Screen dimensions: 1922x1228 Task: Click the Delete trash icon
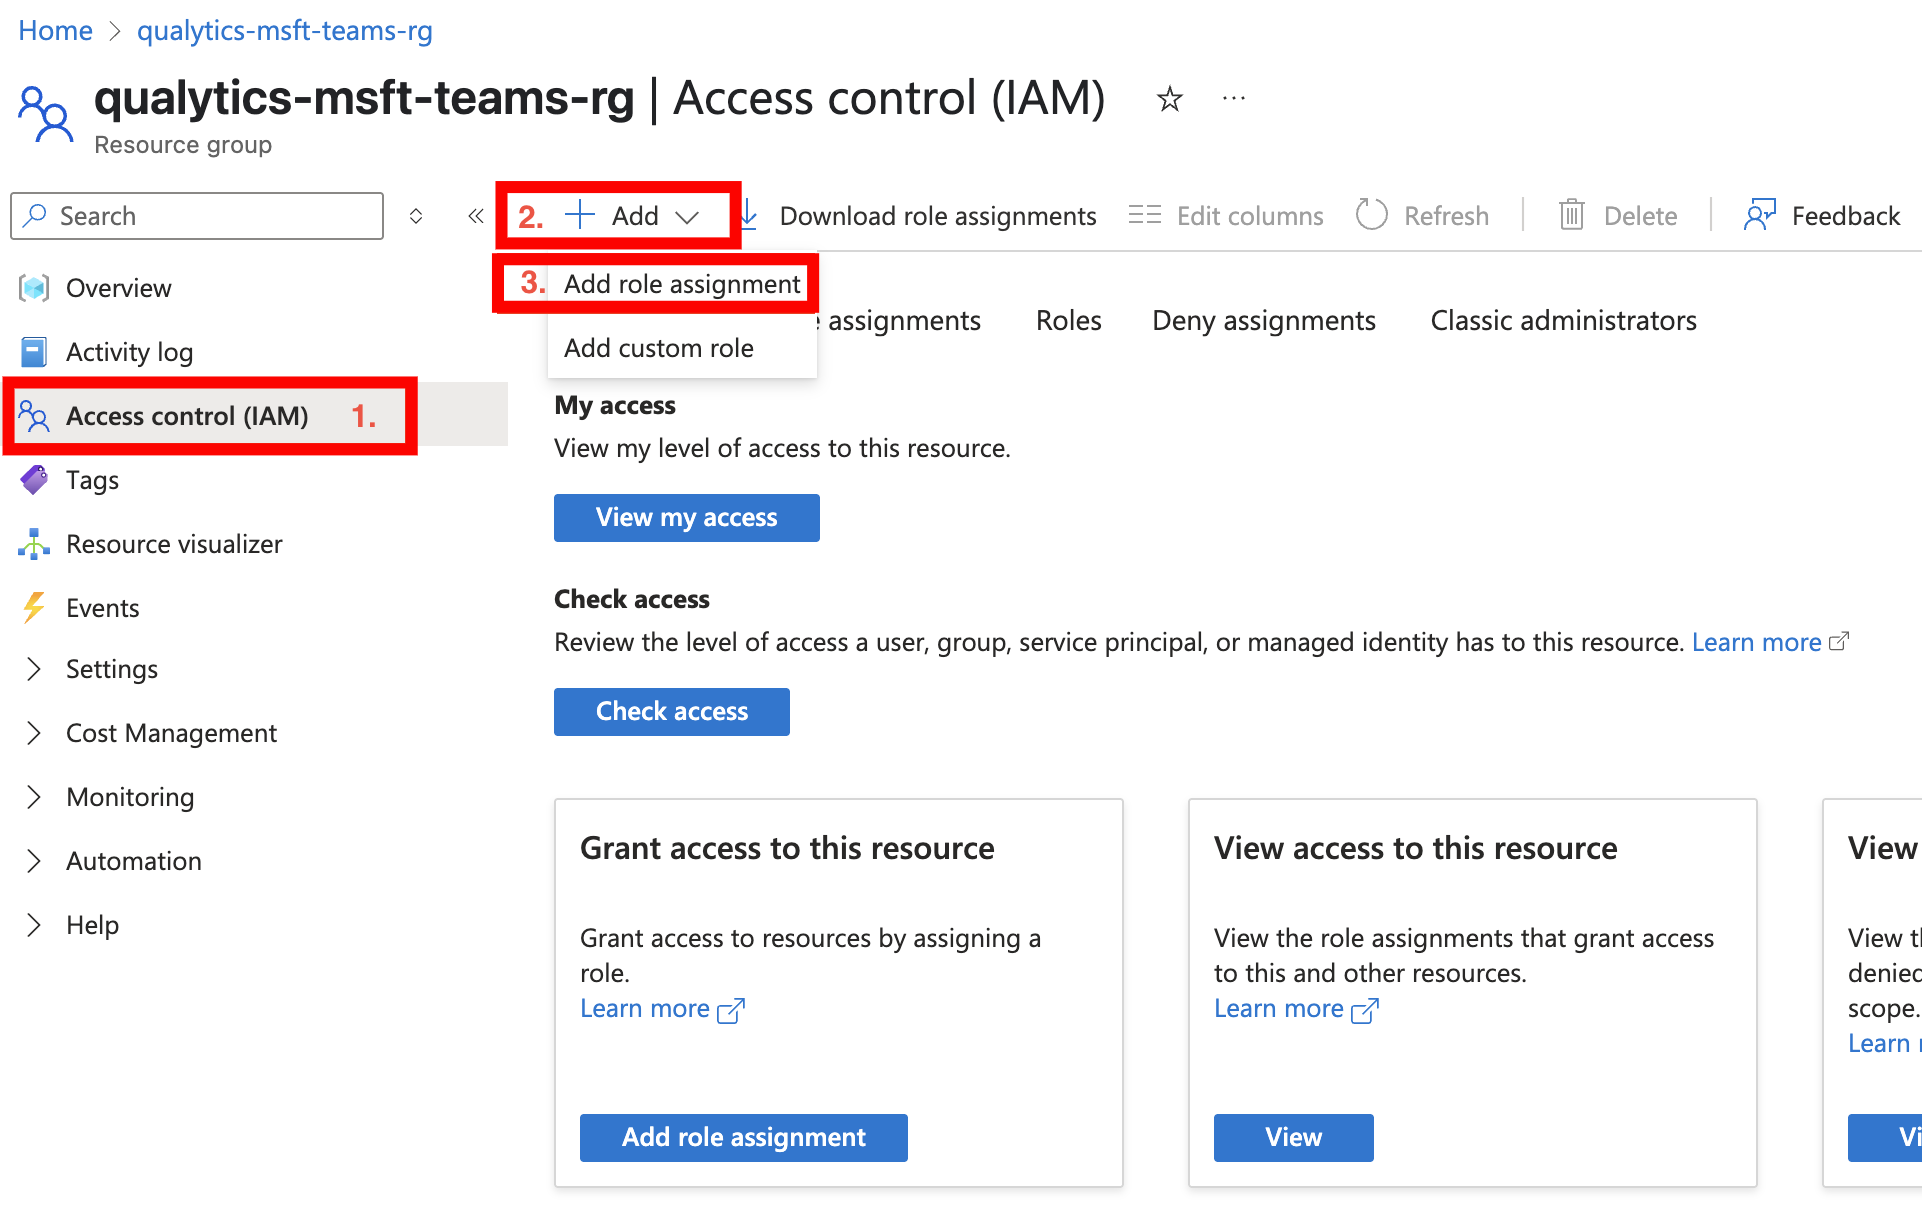click(1571, 215)
